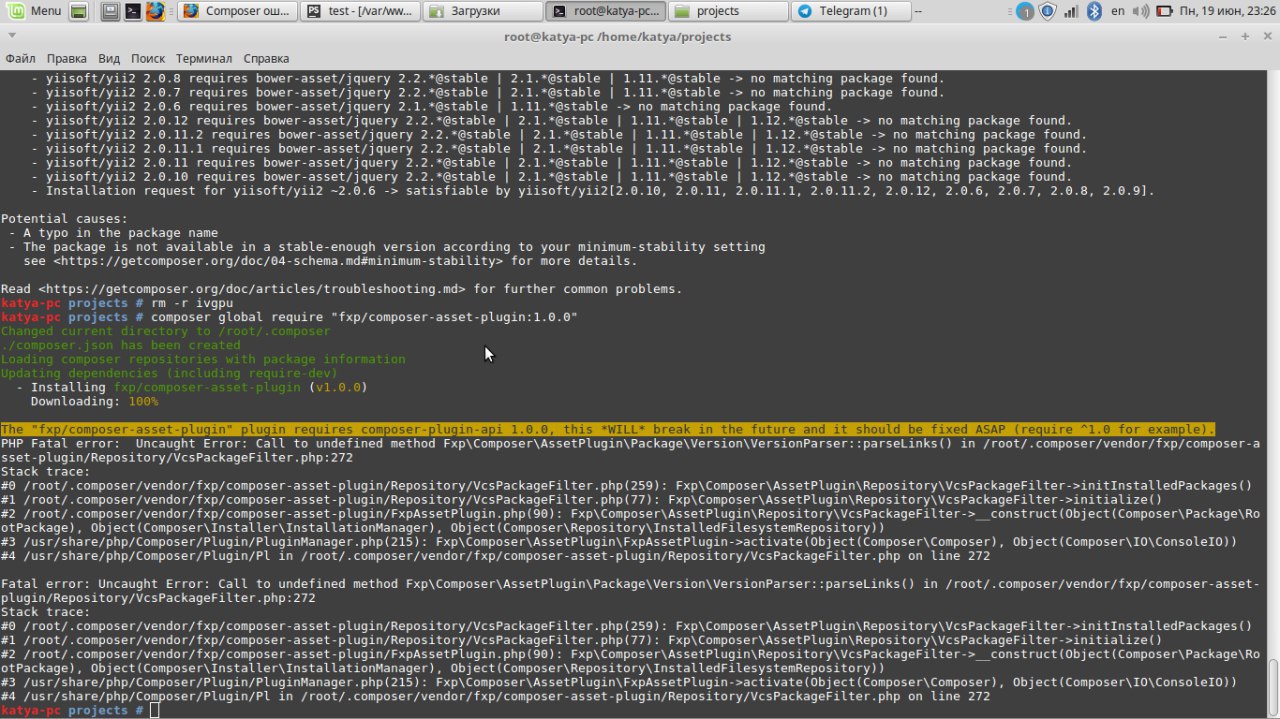Click the last 'katya-pc projects #' prompt
1280x719 pixels.
[x=72, y=708]
